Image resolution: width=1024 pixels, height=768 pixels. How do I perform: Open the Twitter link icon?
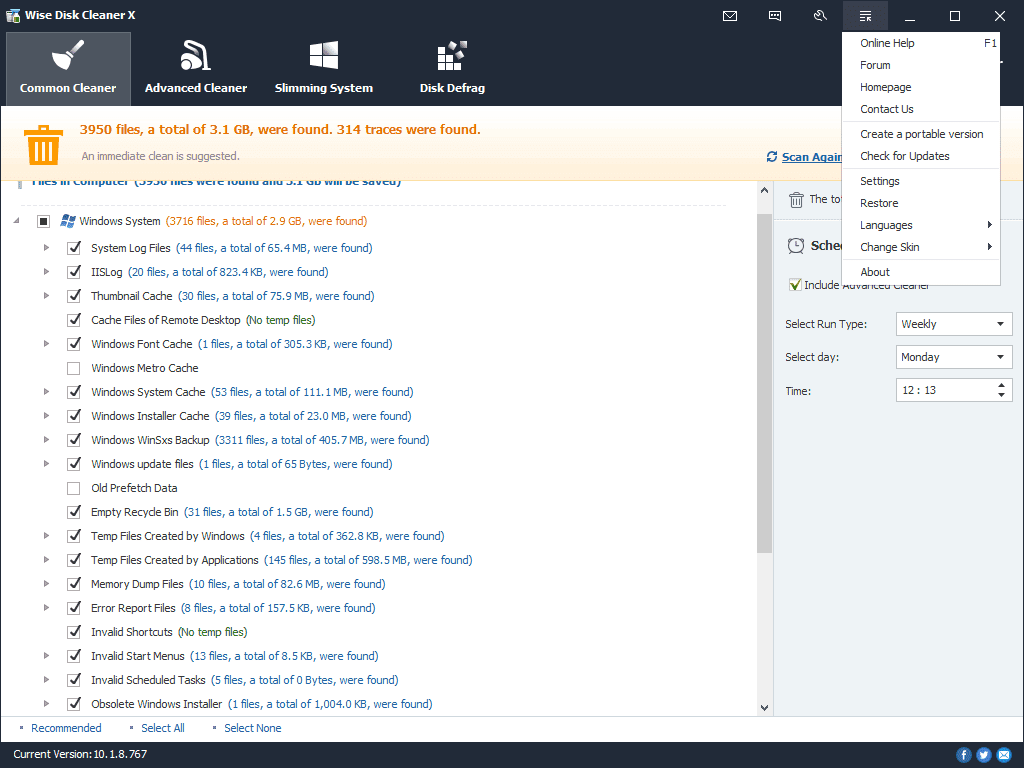pos(984,755)
